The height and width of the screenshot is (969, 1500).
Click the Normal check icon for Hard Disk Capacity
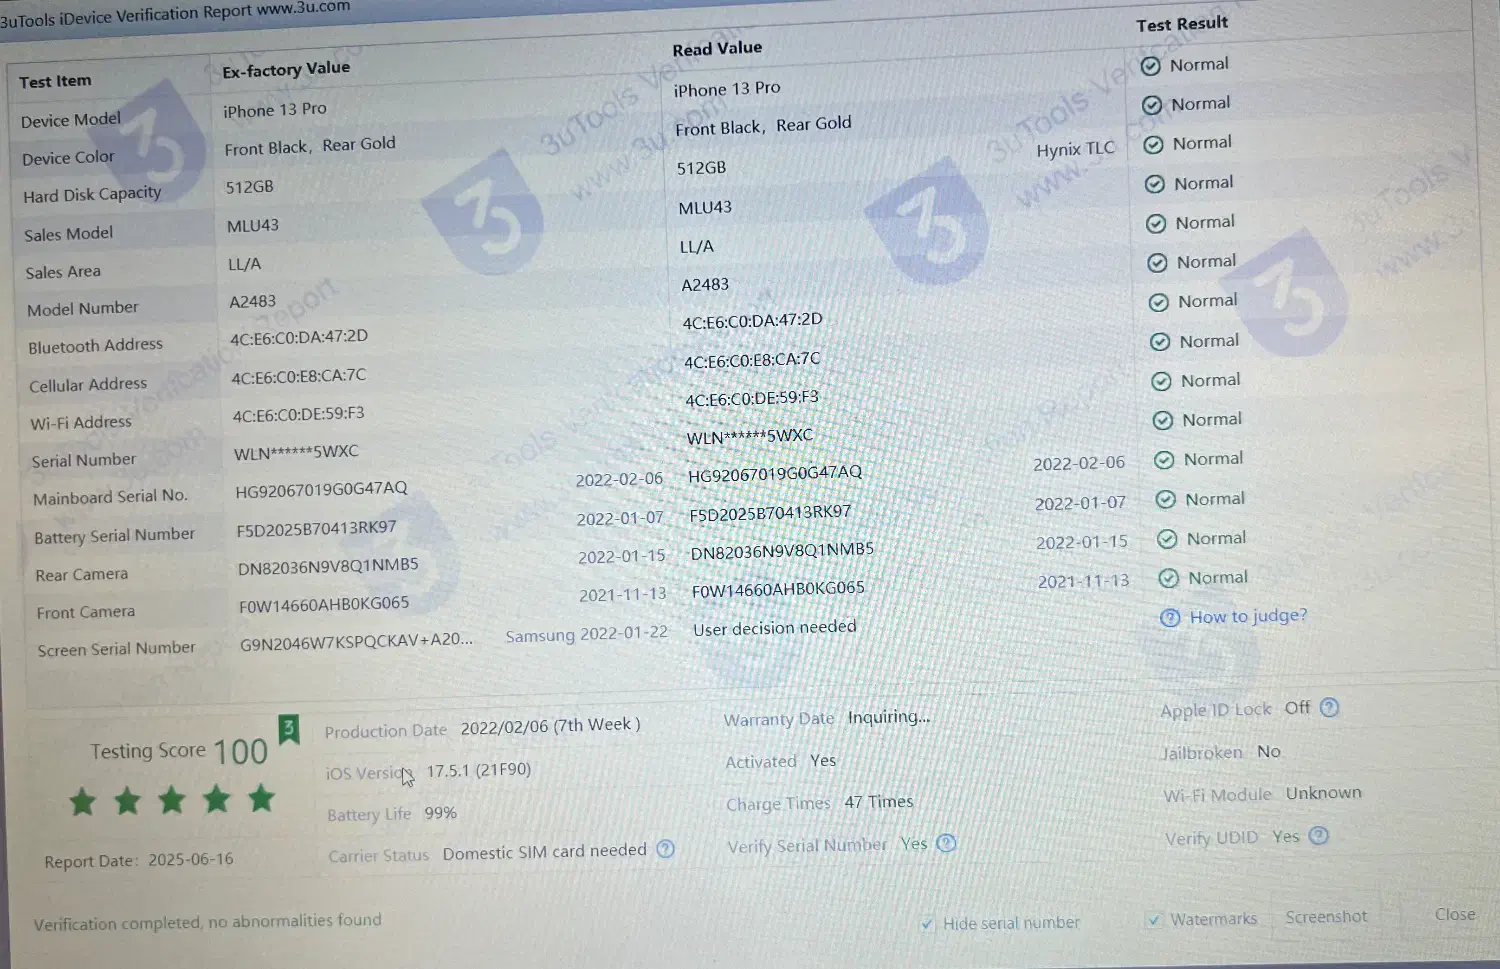[x=1153, y=144]
